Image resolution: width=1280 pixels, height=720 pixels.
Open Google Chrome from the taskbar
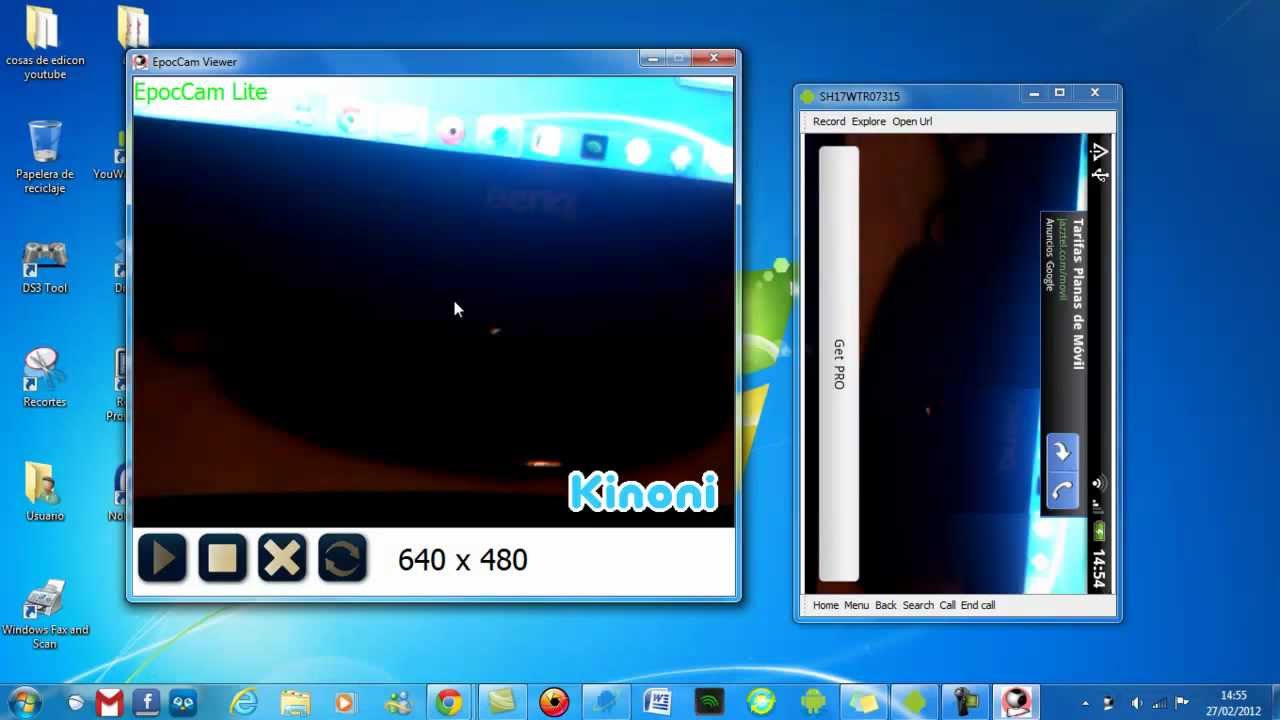449,703
